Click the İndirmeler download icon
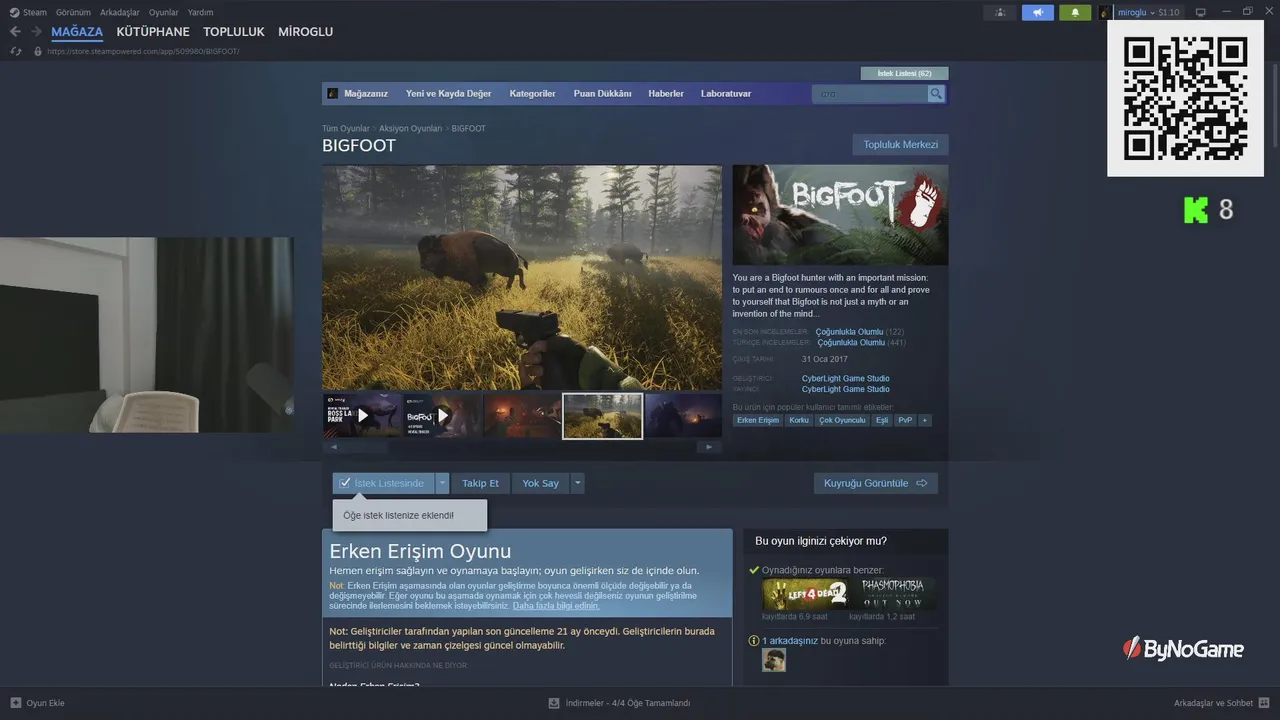 pyautogui.click(x=554, y=703)
